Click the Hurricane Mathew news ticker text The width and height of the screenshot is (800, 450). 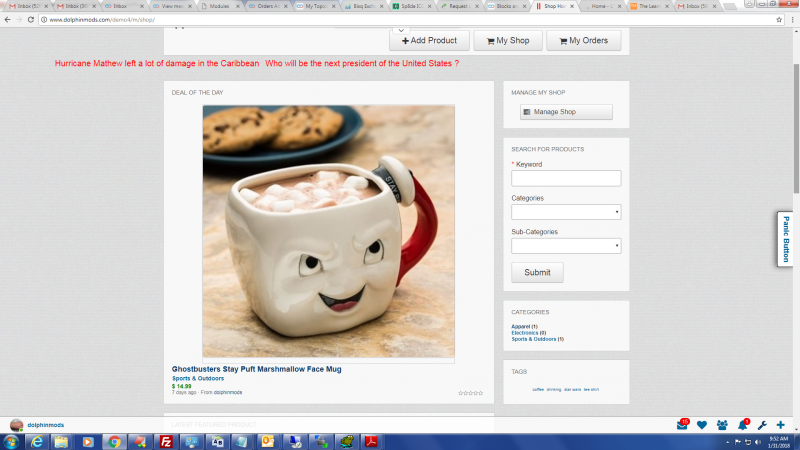coord(157,63)
